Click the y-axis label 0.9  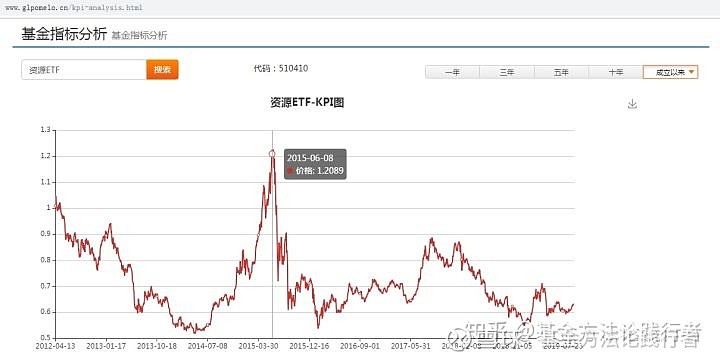pos(45,234)
